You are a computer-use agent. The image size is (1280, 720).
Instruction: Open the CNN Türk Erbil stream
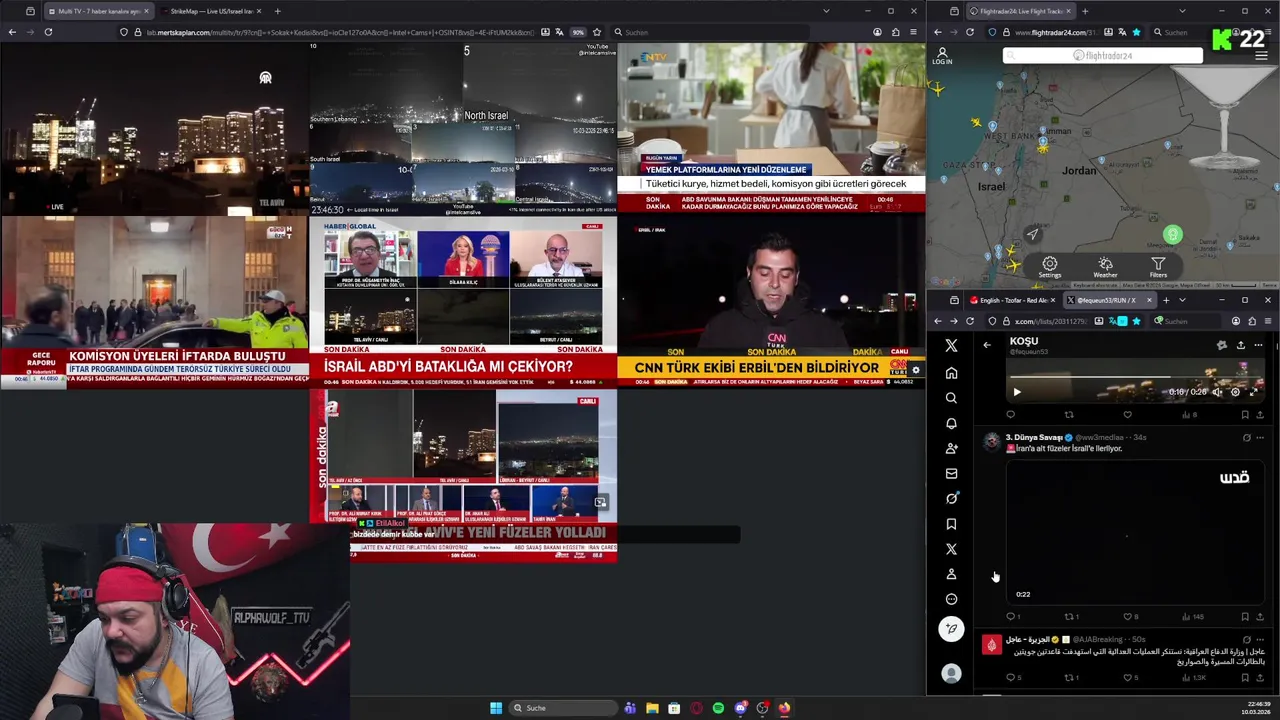(771, 302)
